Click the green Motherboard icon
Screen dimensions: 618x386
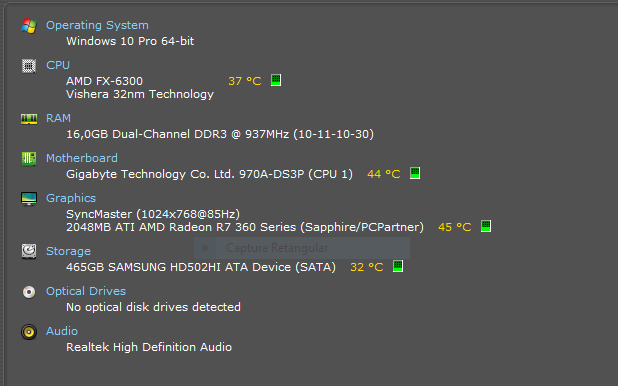pyautogui.click(x=29, y=159)
